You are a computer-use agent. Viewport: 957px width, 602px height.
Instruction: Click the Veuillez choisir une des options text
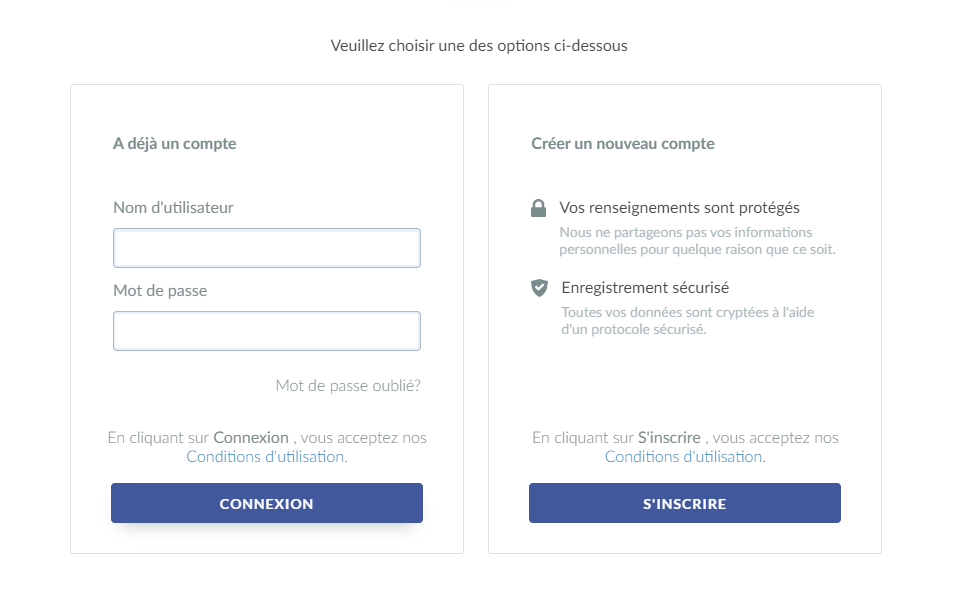click(x=479, y=46)
